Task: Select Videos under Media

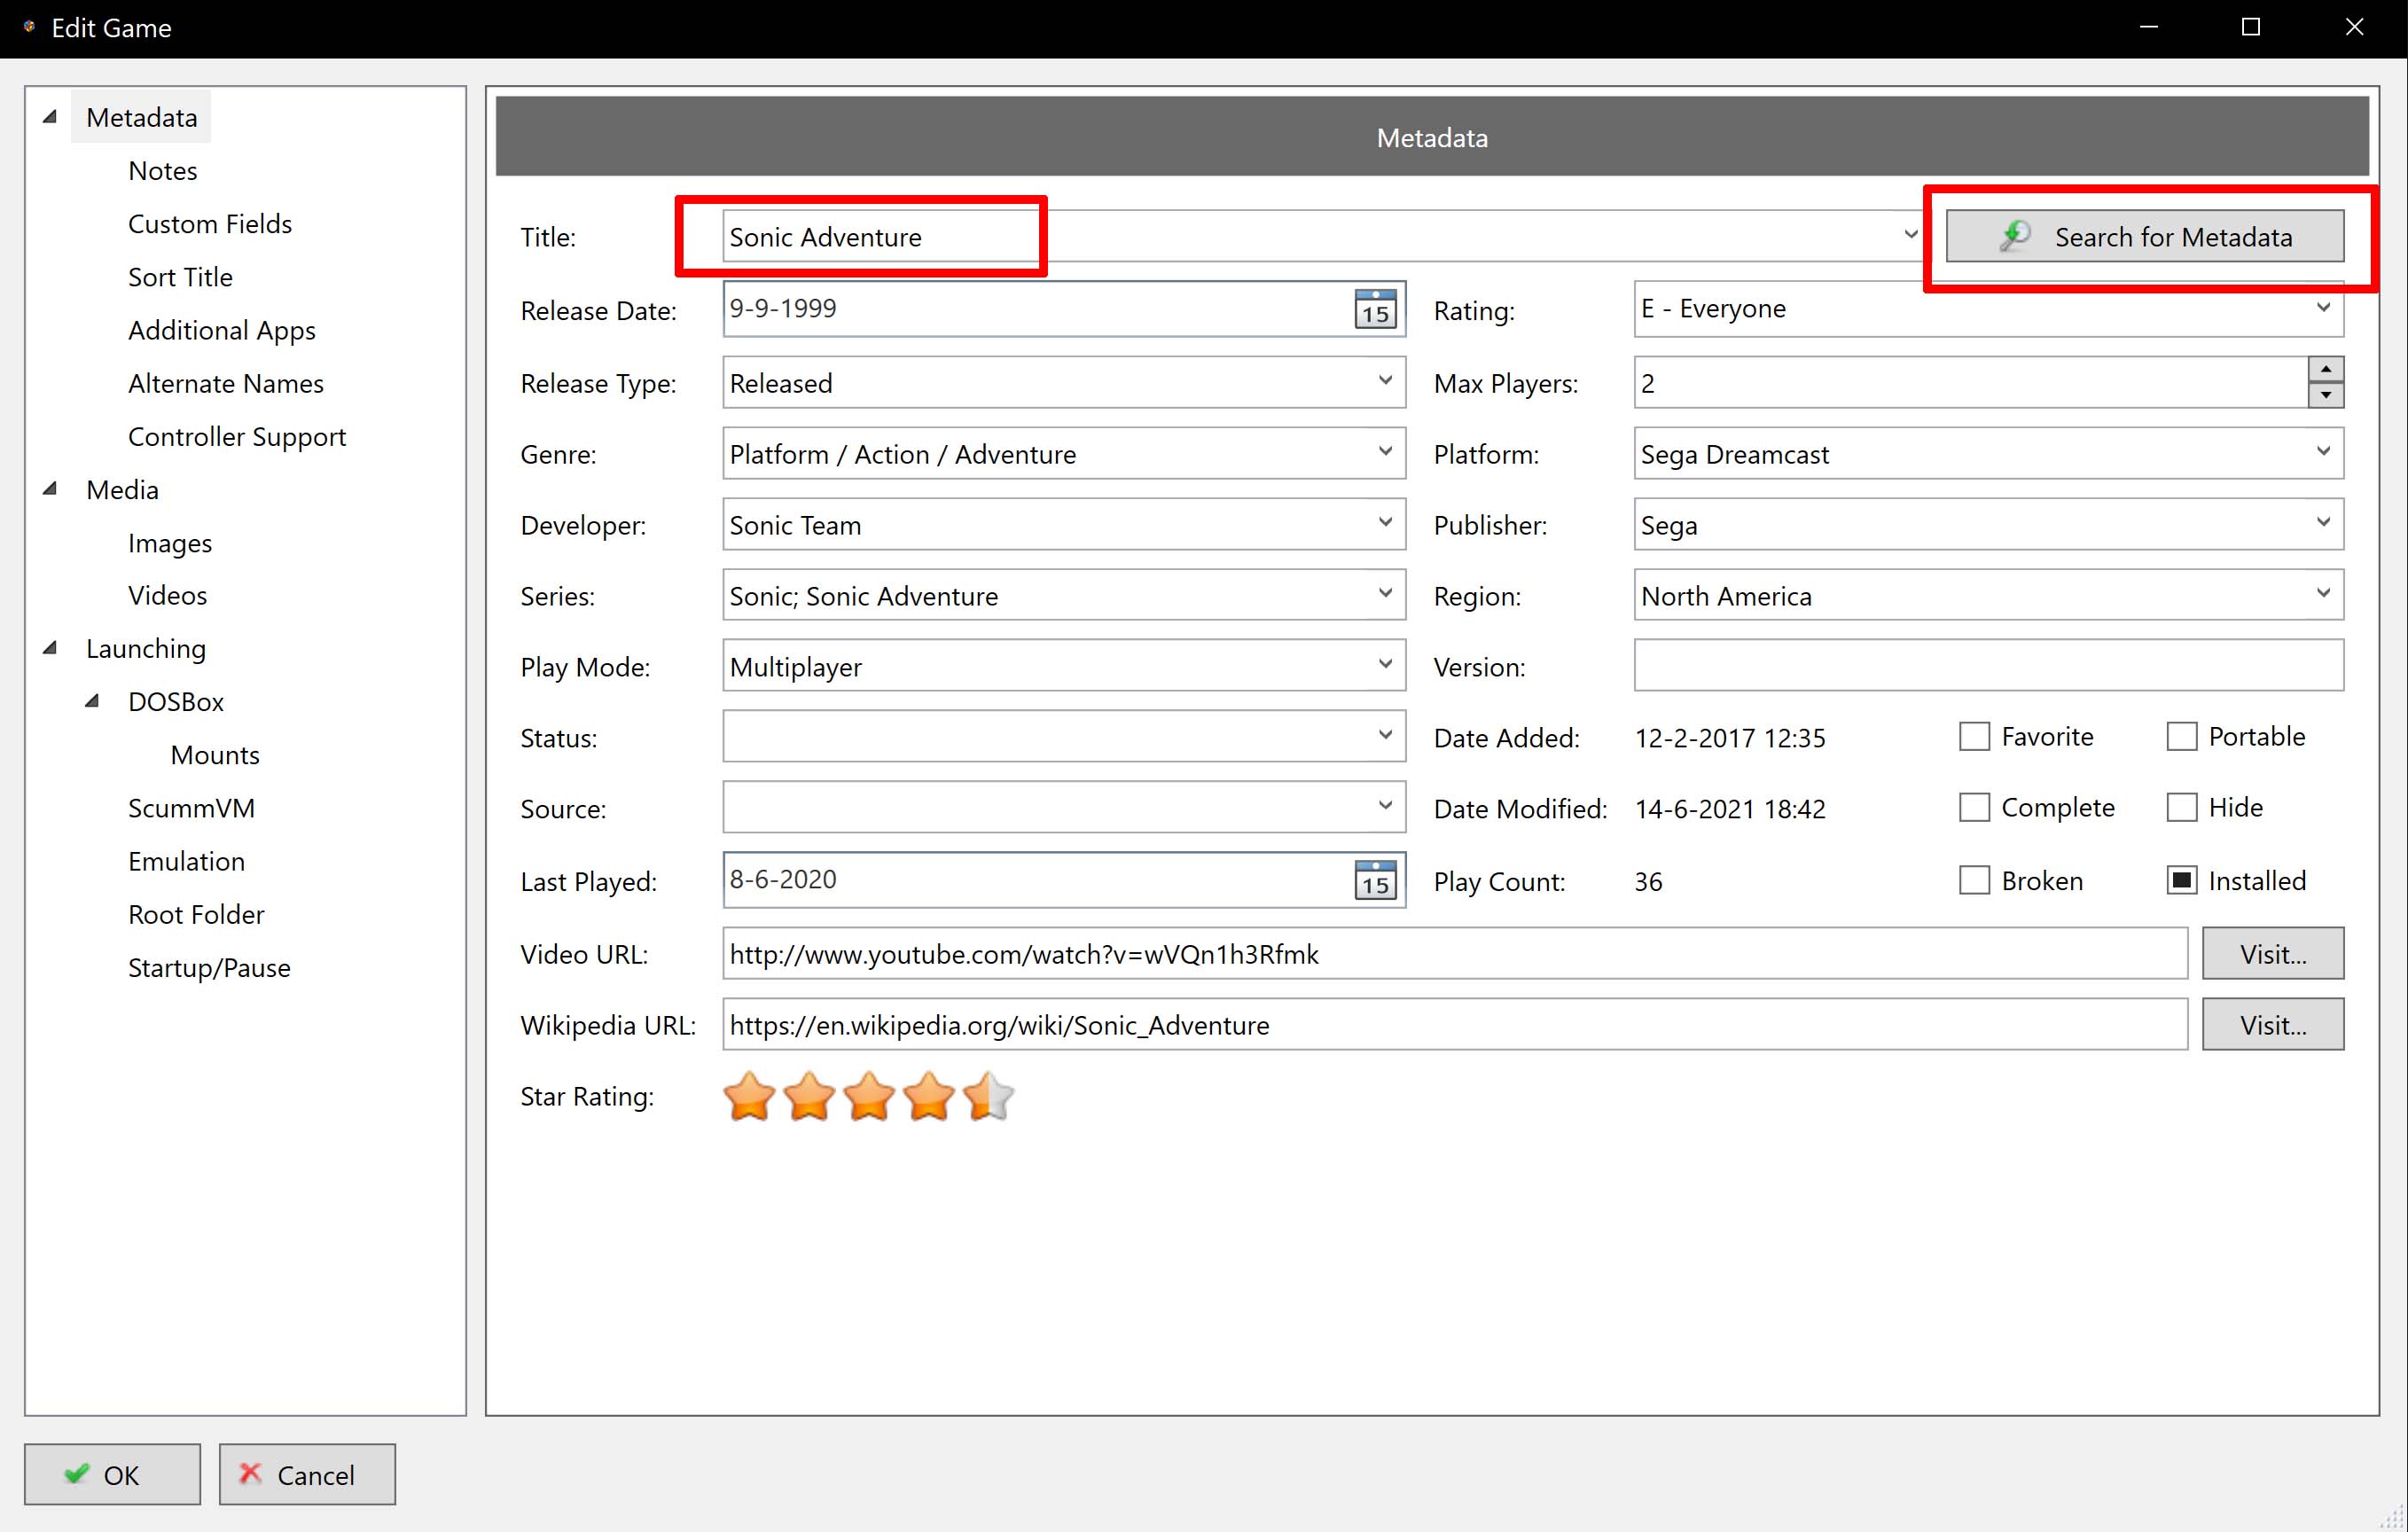Action: [x=167, y=596]
